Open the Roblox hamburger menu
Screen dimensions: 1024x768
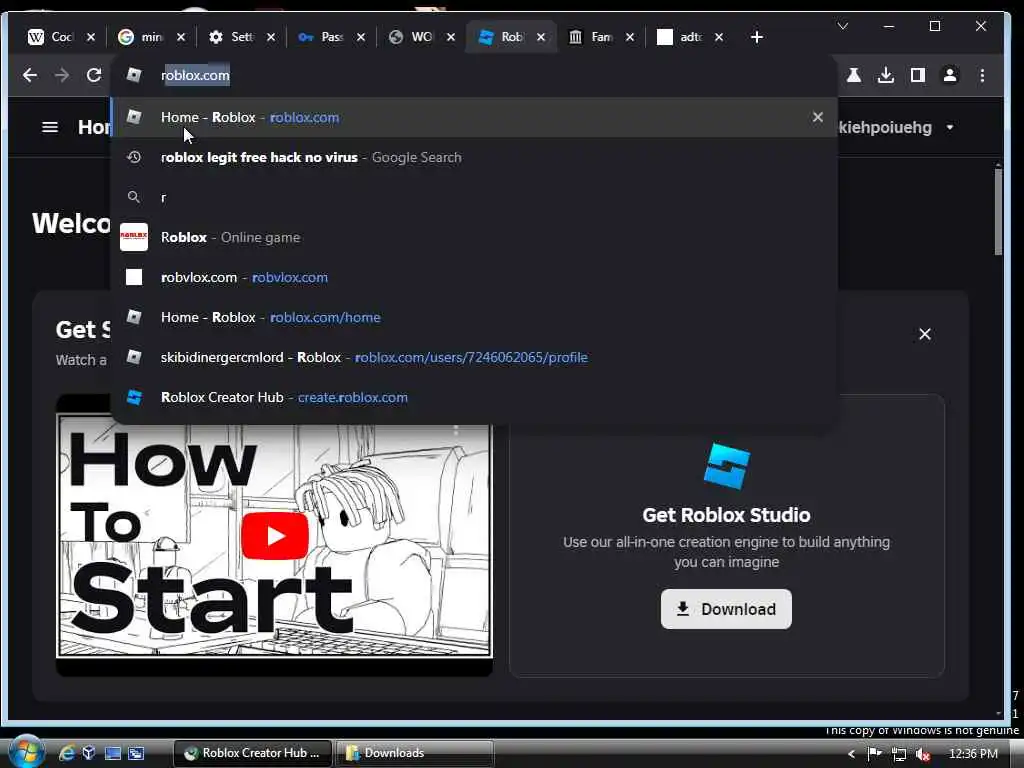pos(50,127)
